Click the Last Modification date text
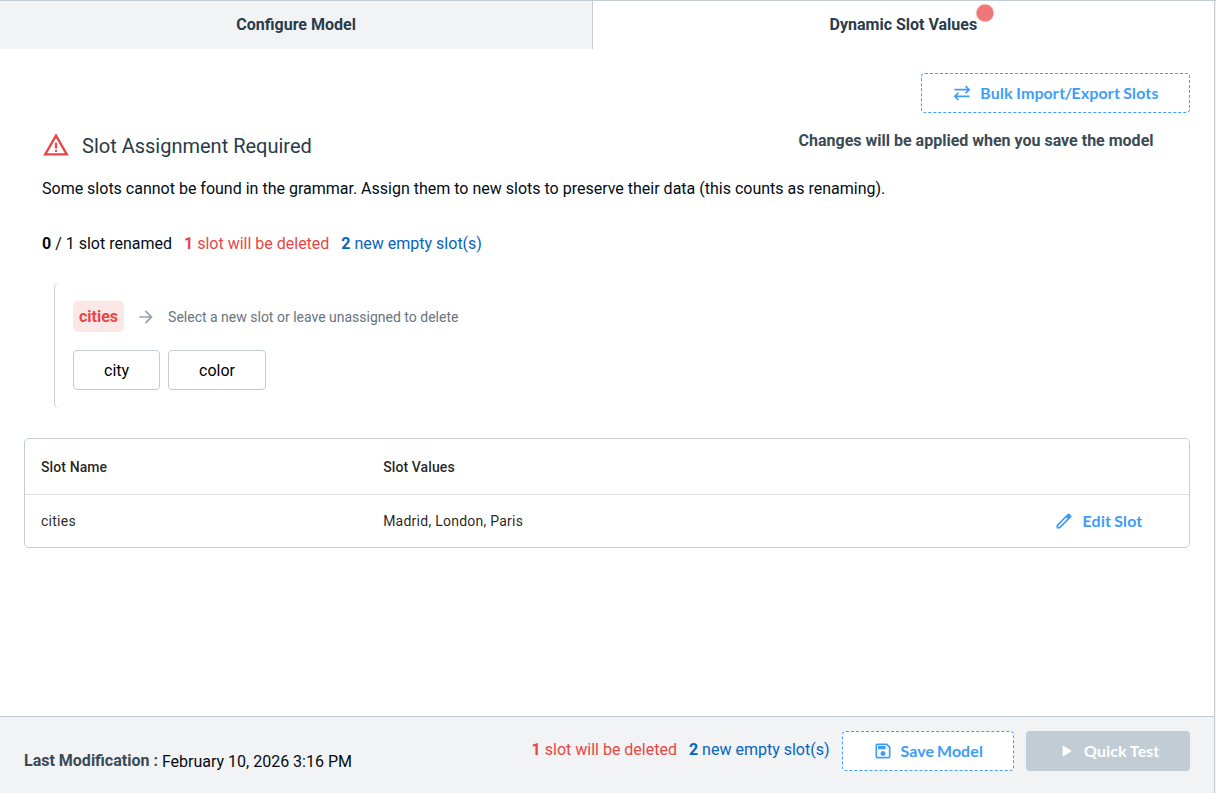 click(x=257, y=761)
